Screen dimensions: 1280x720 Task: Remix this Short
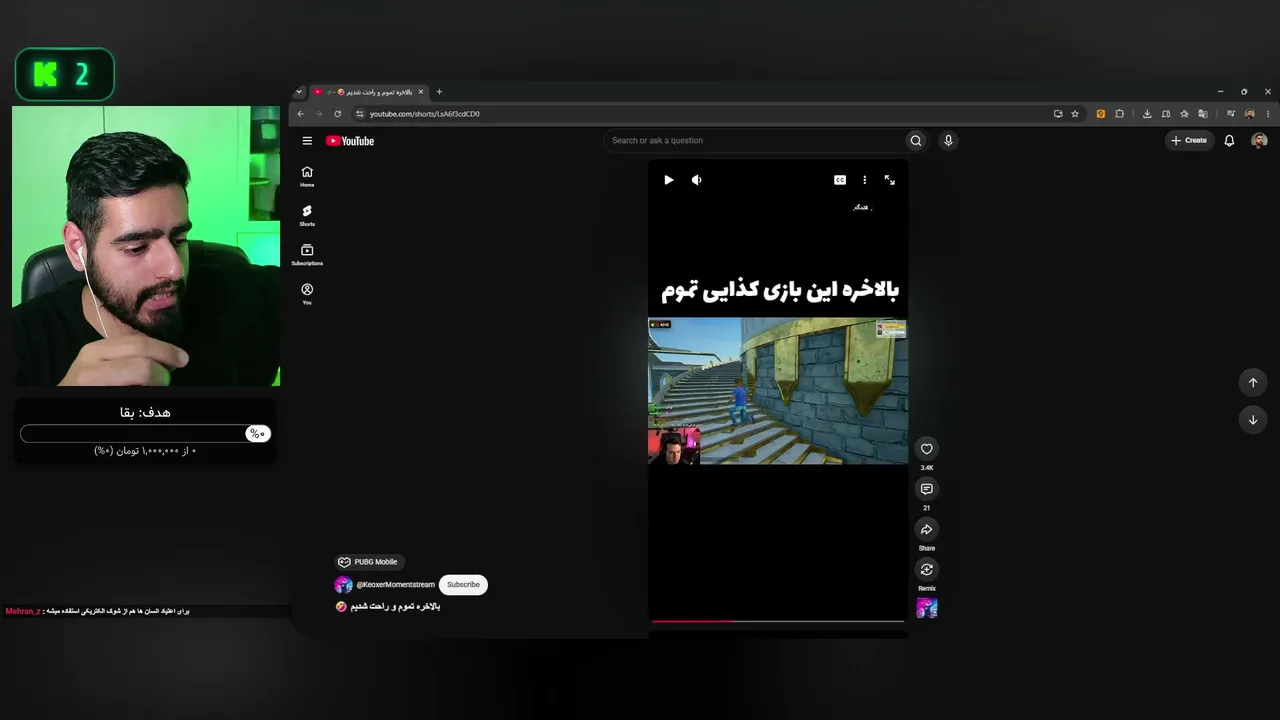927,569
